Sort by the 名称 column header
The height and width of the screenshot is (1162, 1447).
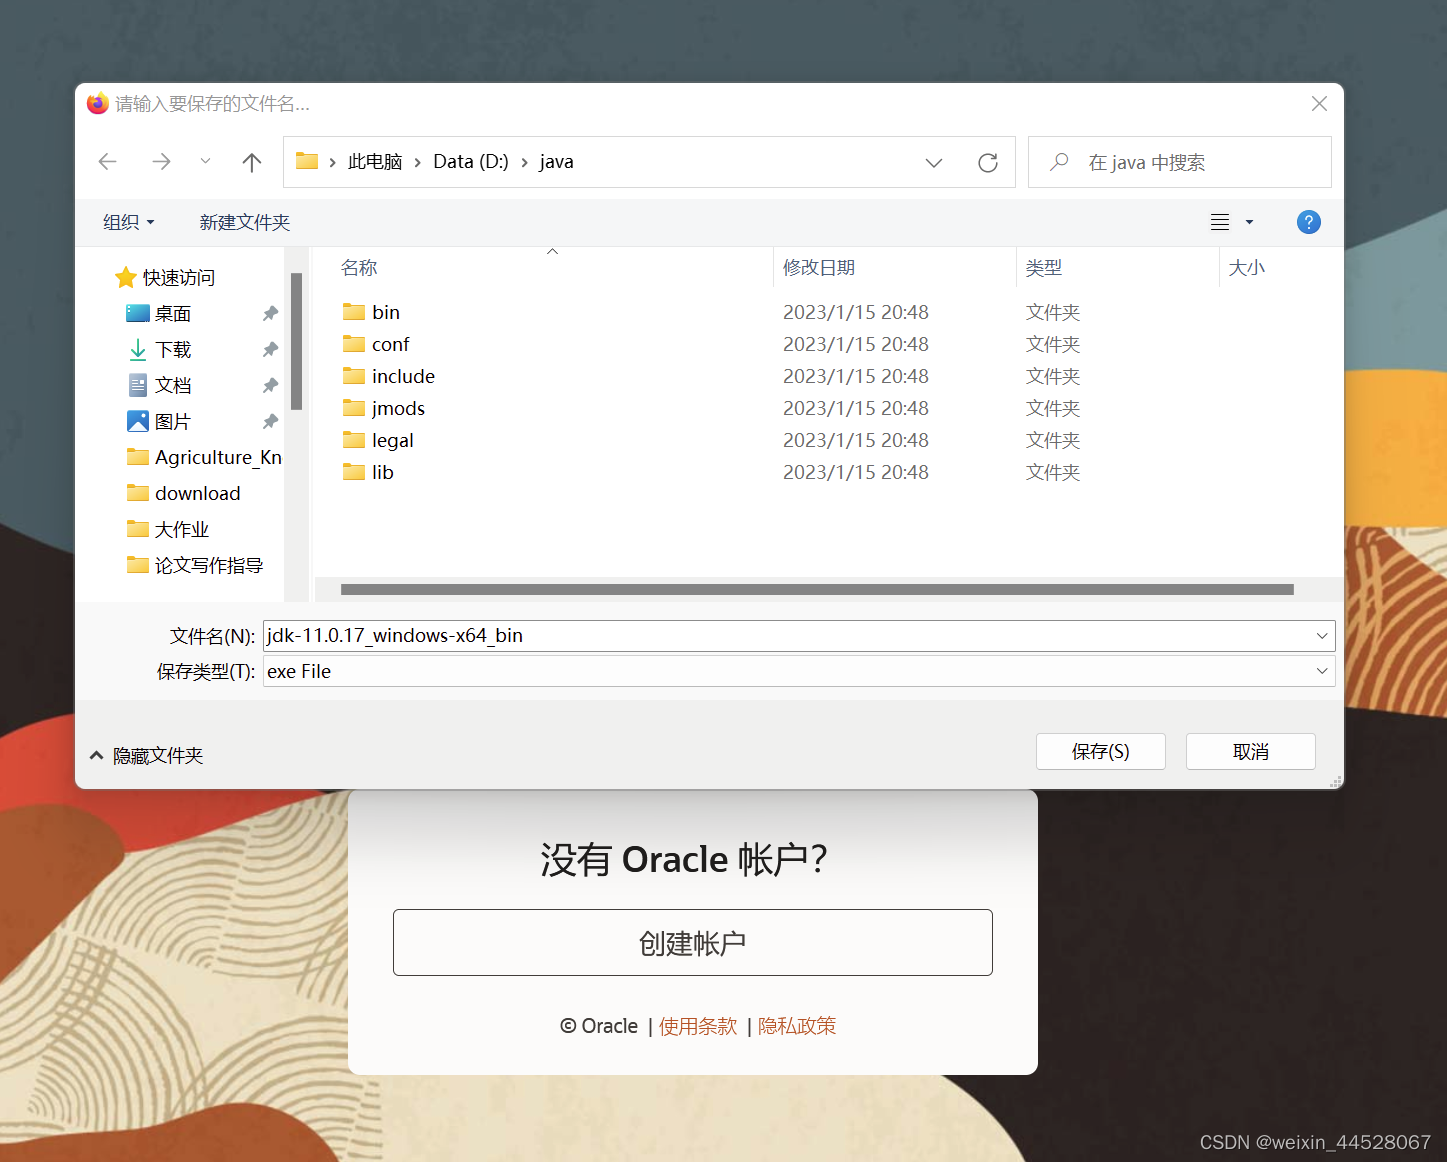359,267
